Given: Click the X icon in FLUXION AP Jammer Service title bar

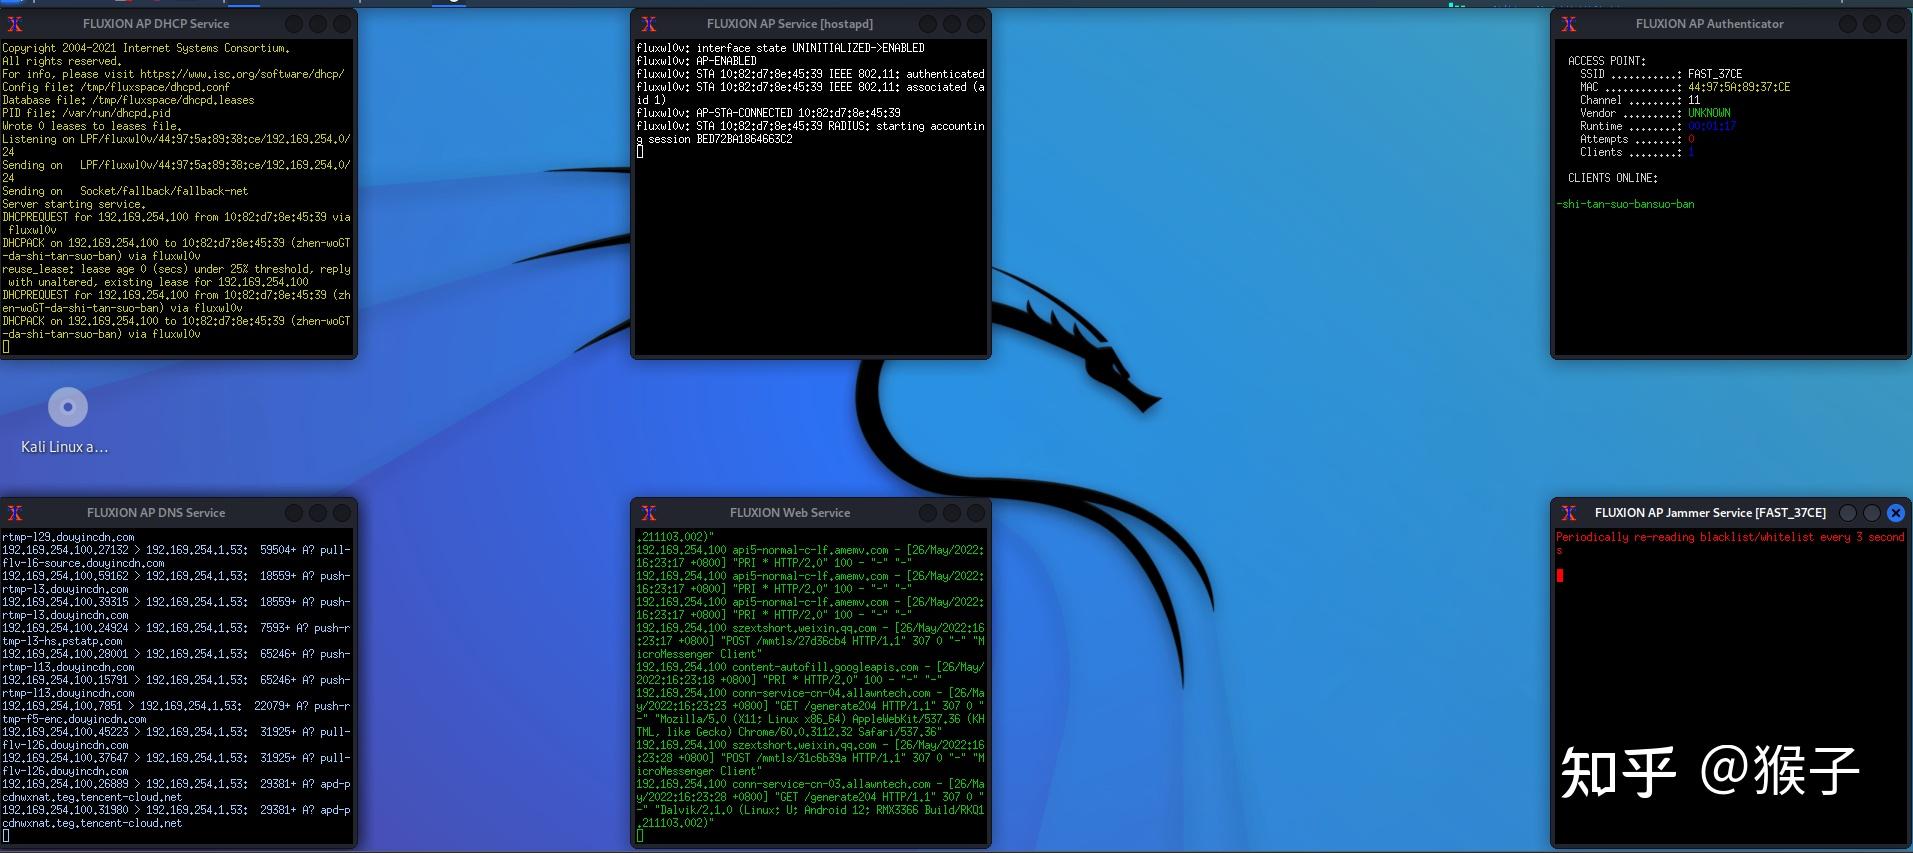Looking at the screenshot, I should point(1568,513).
